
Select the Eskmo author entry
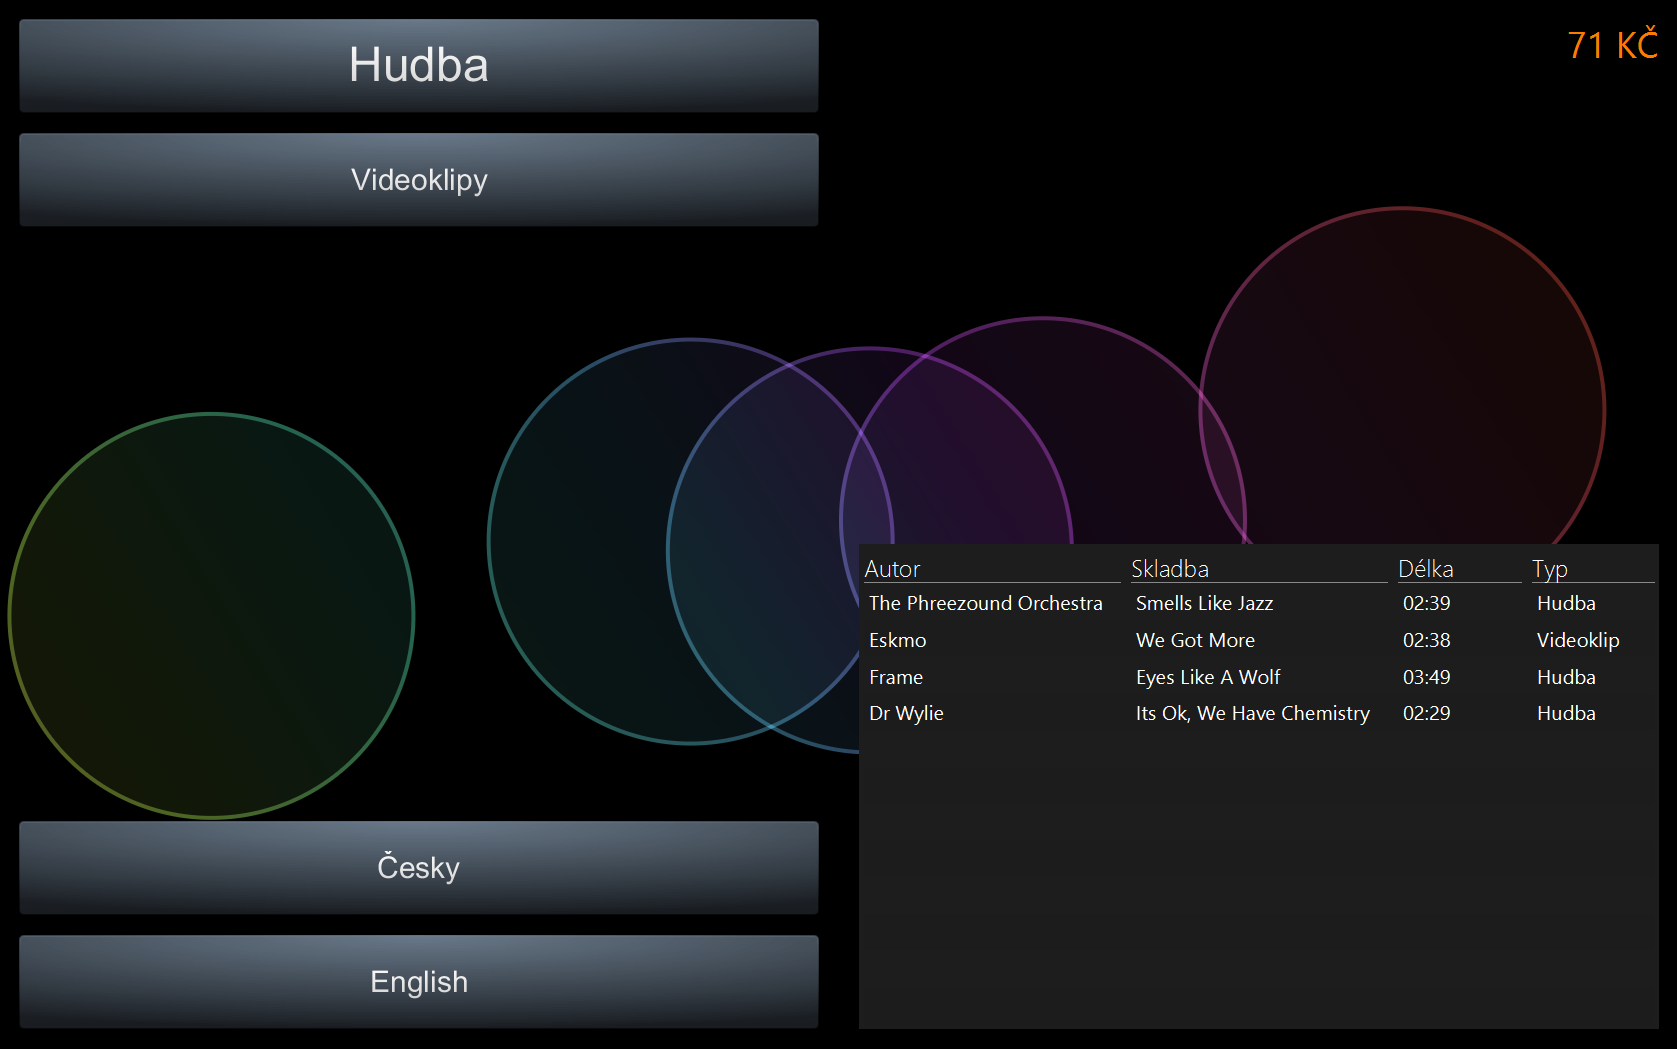[x=897, y=640]
